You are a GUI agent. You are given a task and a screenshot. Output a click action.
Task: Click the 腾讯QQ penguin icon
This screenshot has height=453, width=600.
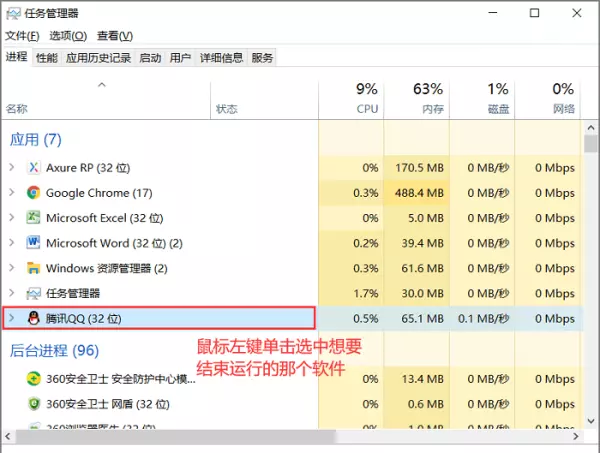34,318
